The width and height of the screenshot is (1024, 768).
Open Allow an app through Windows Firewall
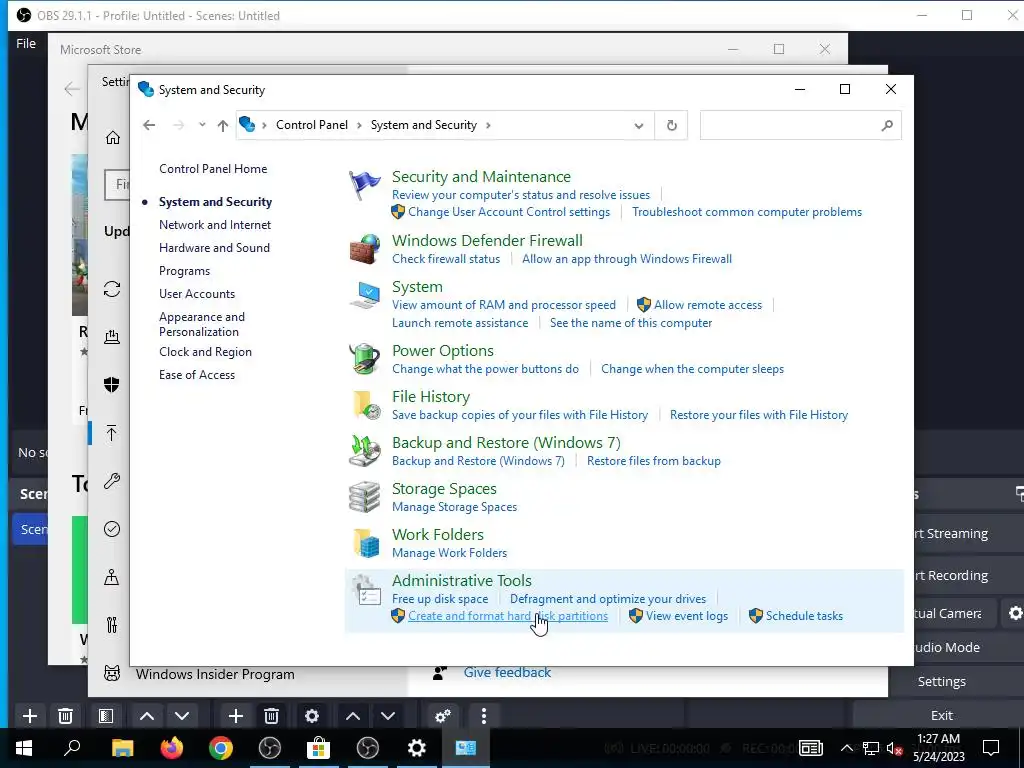(x=626, y=259)
